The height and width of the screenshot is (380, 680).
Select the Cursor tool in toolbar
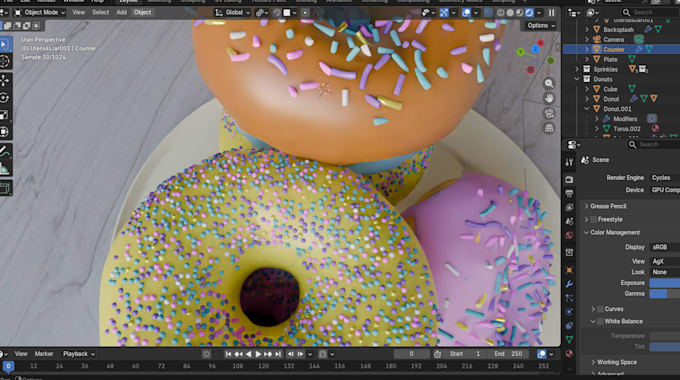pyautogui.click(x=5, y=61)
